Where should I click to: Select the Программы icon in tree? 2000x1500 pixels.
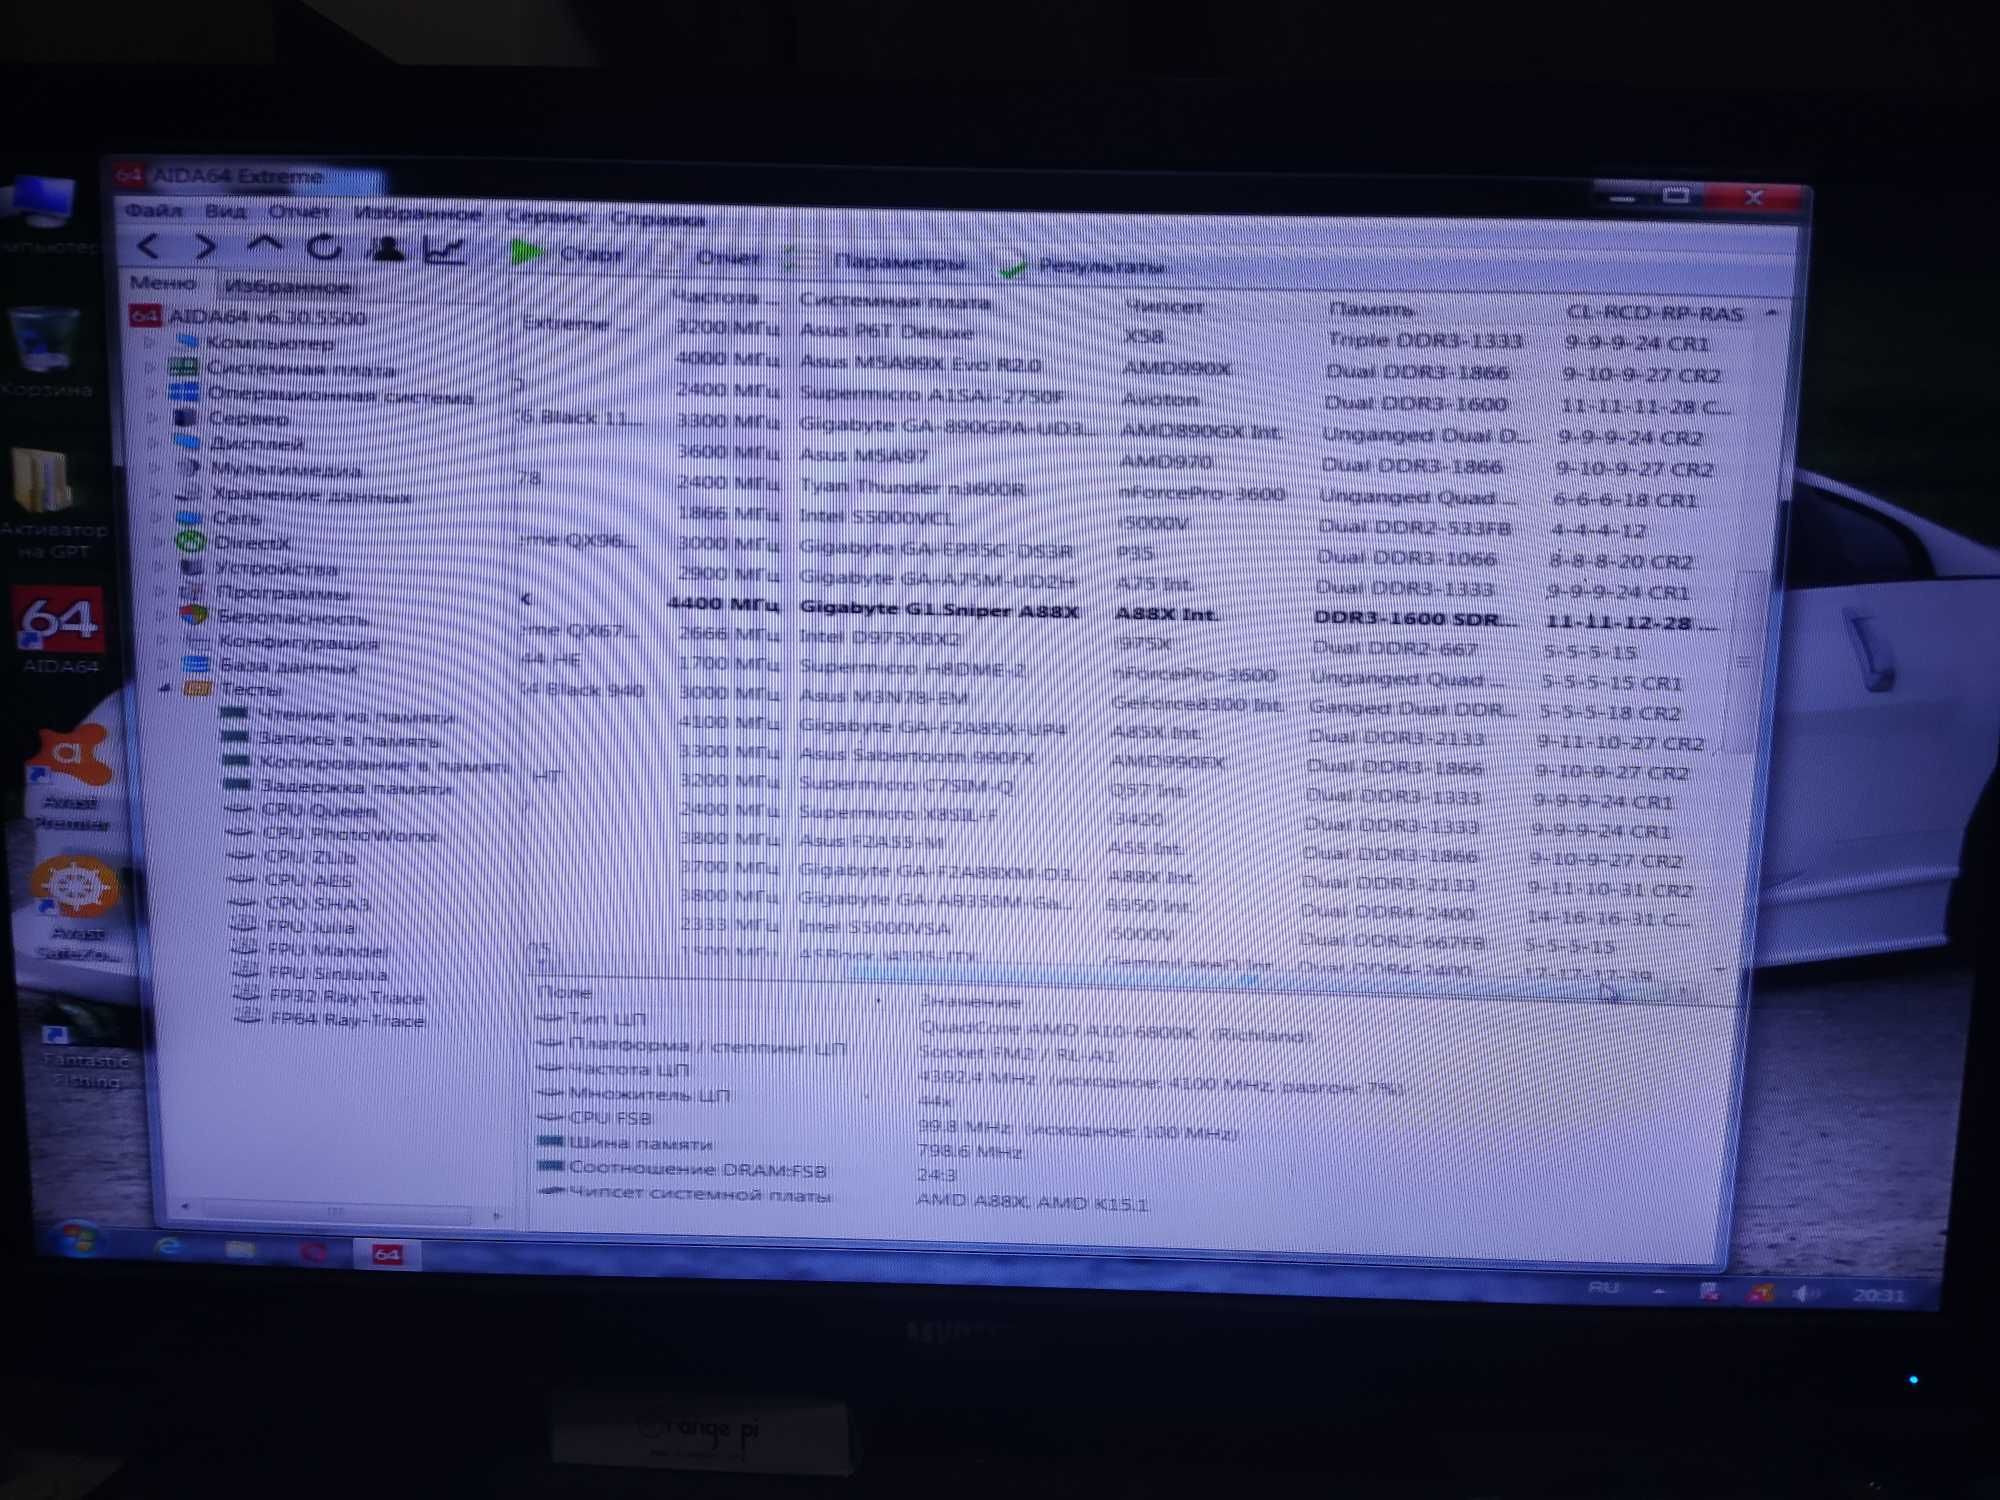(193, 592)
